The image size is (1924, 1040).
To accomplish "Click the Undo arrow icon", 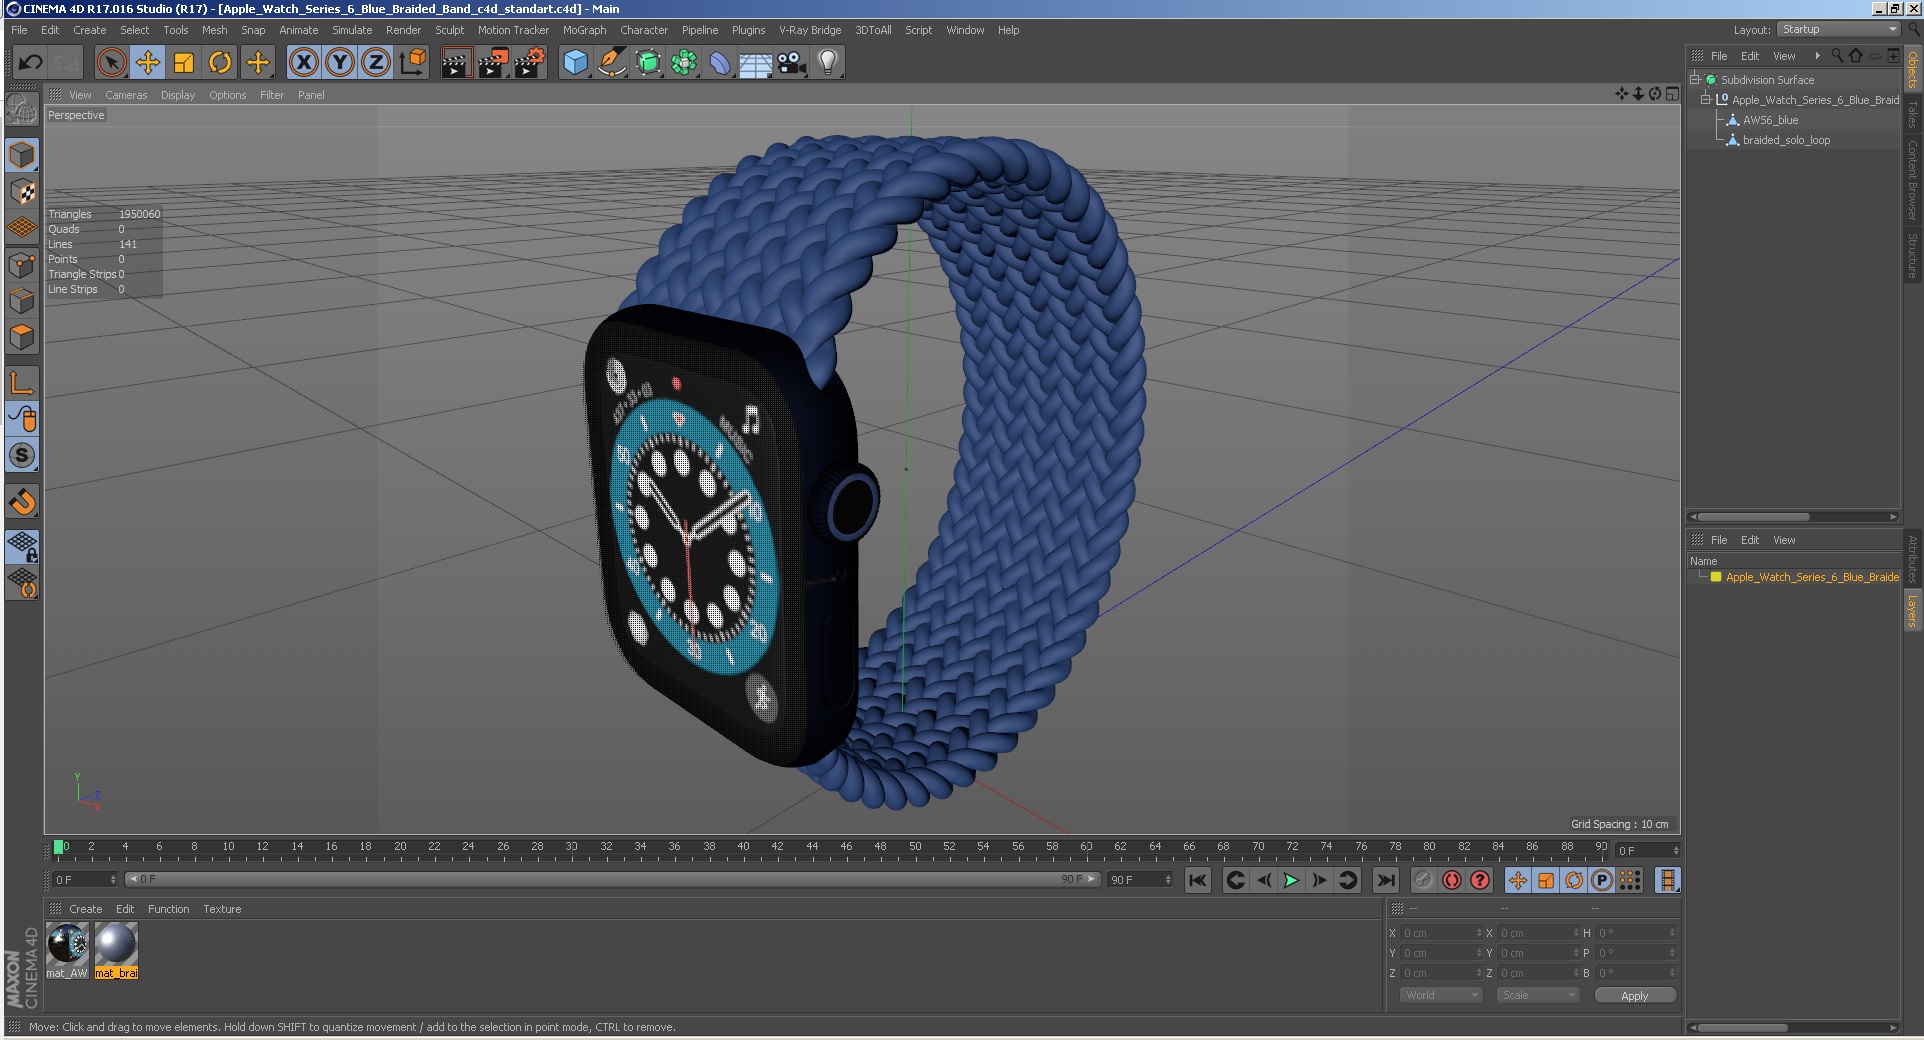I will point(30,63).
